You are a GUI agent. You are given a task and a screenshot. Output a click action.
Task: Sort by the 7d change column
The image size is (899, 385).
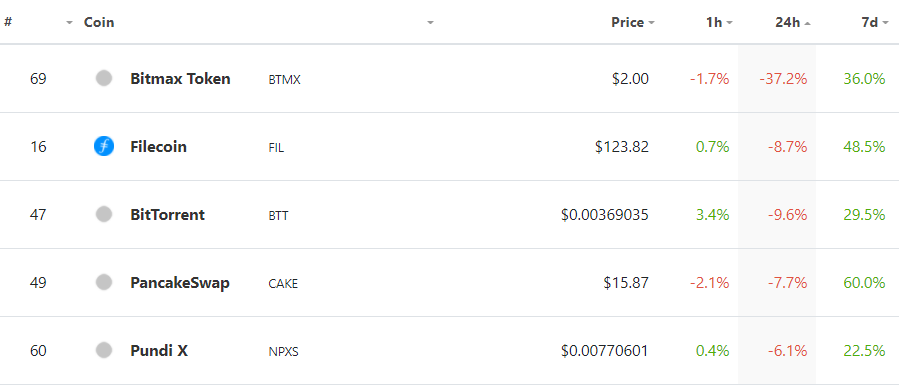[875, 23]
